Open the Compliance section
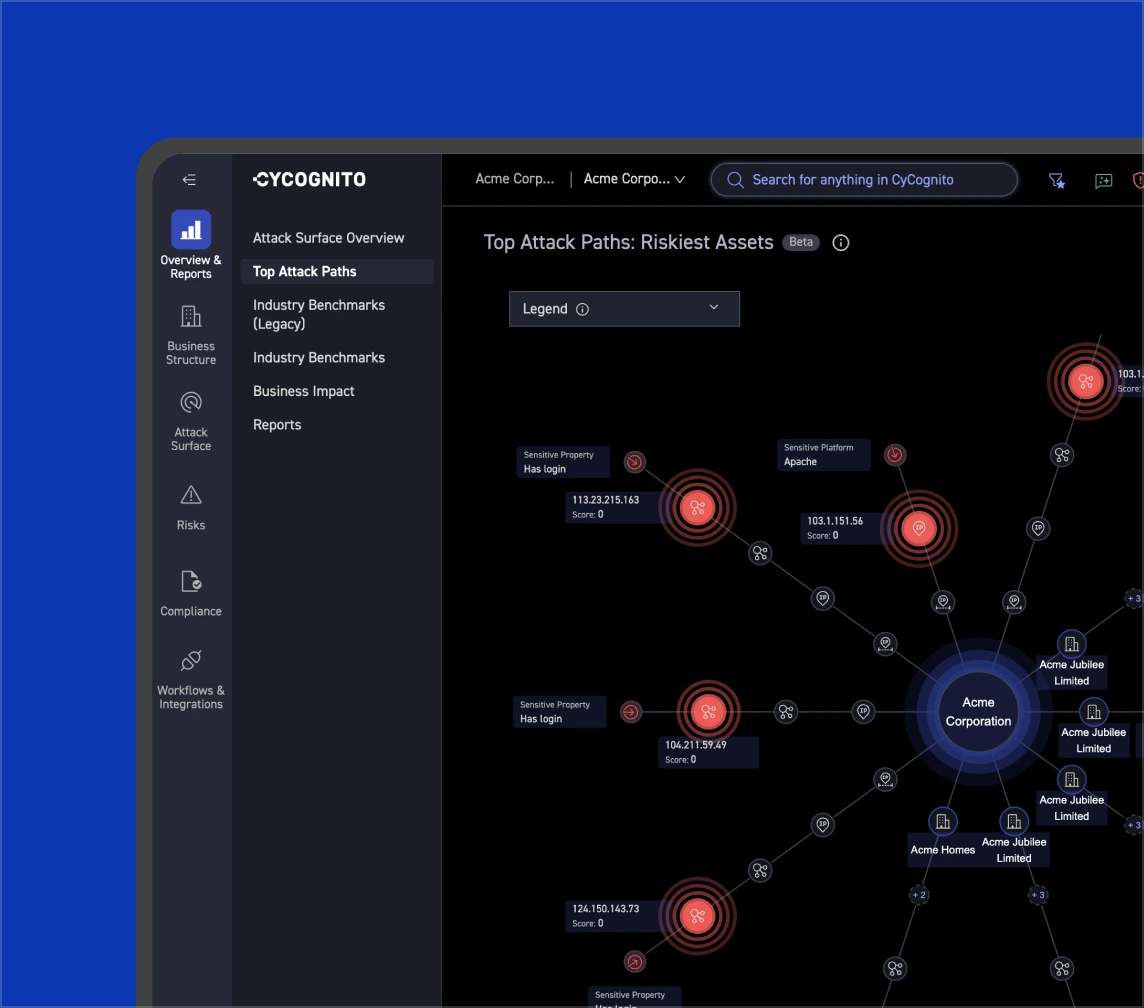The width and height of the screenshot is (1144, 1008). pyautogui.click(x=190, y=593)
